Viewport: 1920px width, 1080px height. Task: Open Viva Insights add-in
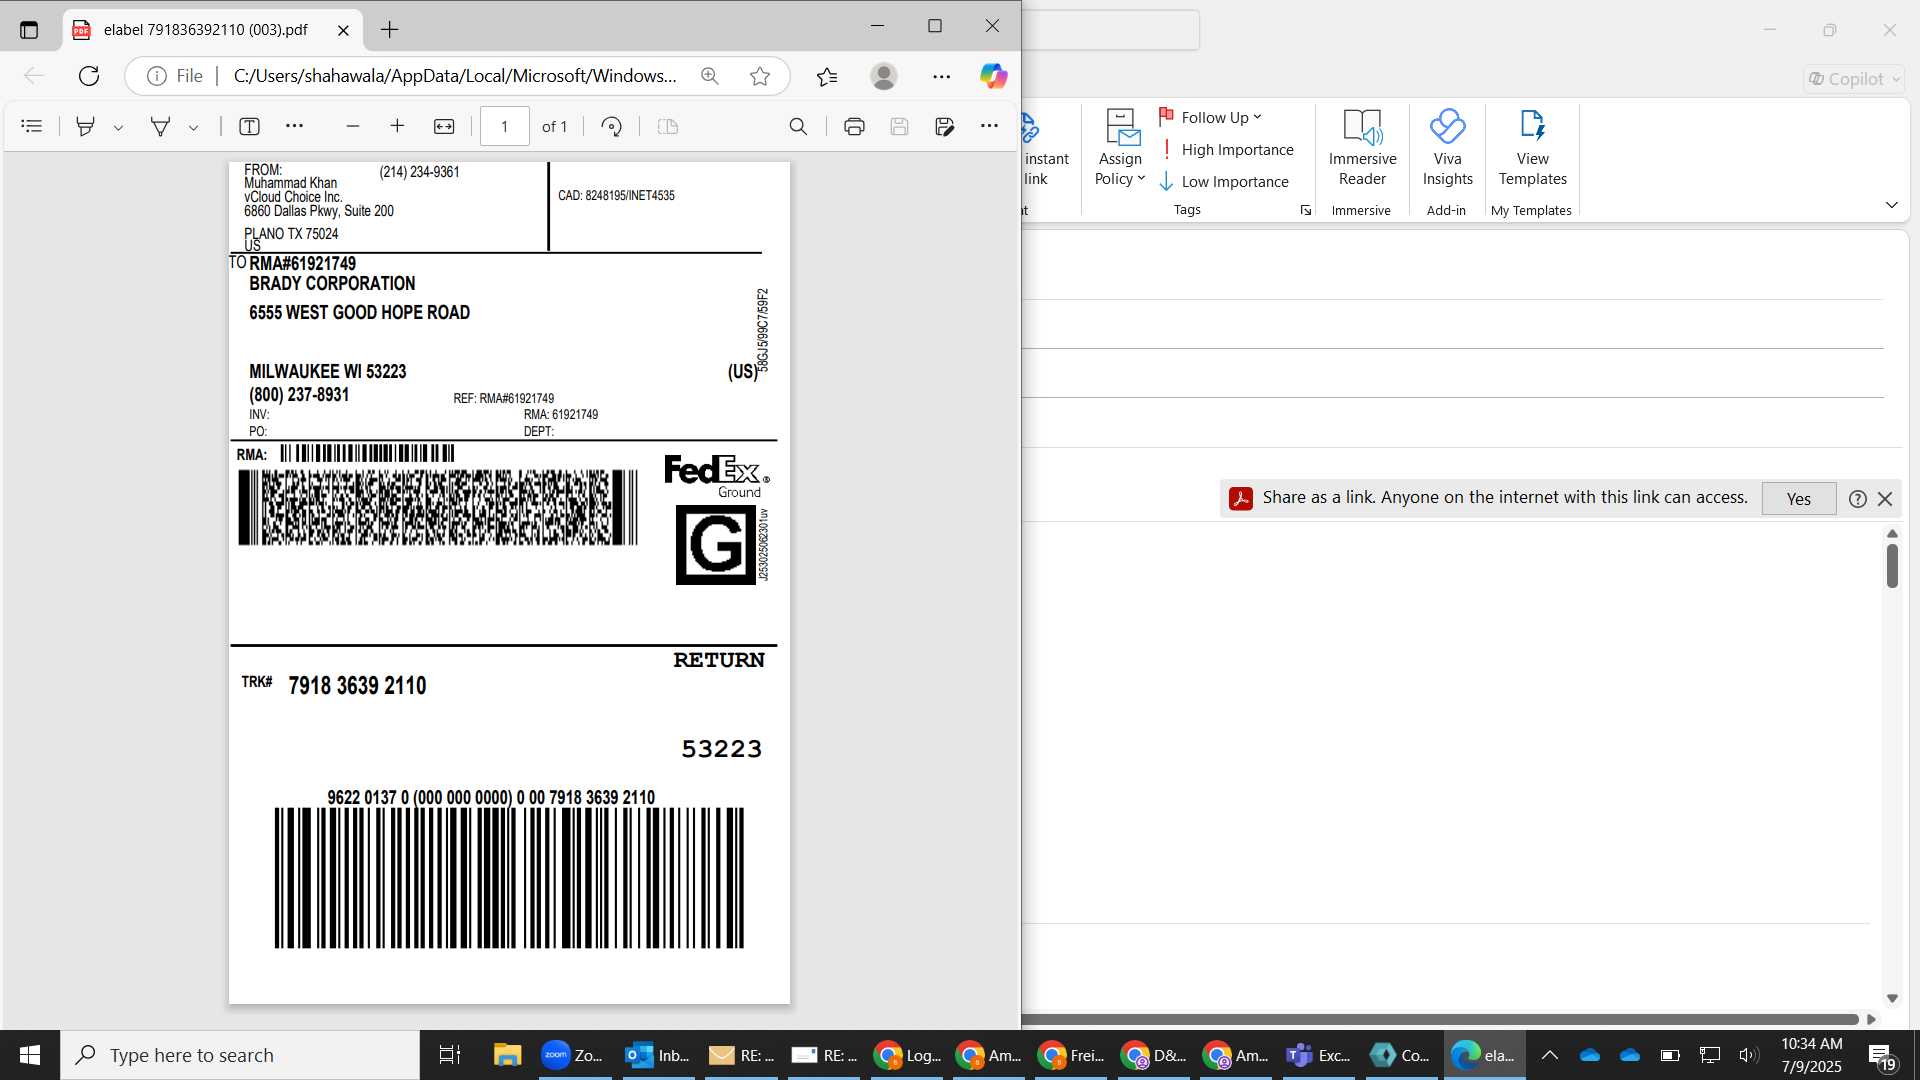click(x=1447, y=148)
